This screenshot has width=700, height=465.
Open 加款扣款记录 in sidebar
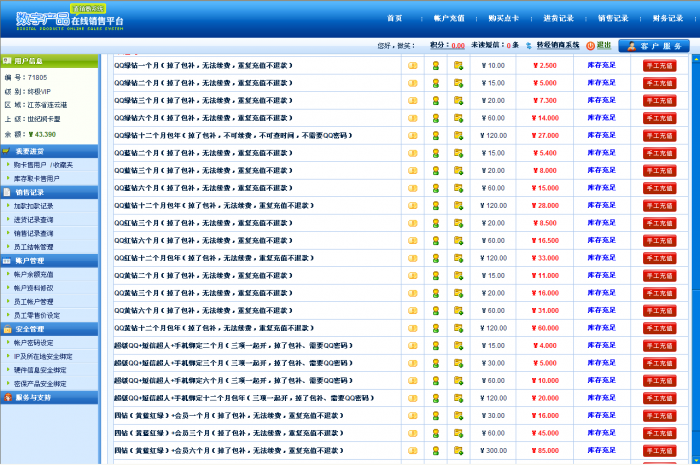coord(33,206)
